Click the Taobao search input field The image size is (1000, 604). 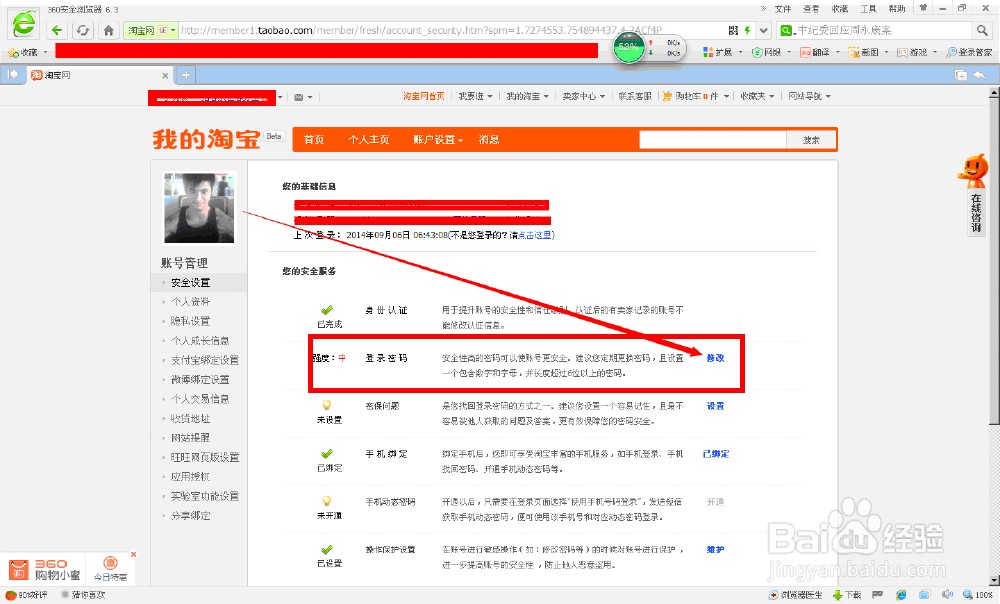[x=713, y=140]
